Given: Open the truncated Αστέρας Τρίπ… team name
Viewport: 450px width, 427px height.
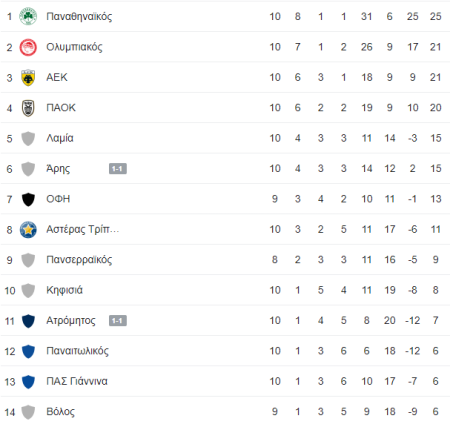Looking at the screenshot, I should [82, 229].
